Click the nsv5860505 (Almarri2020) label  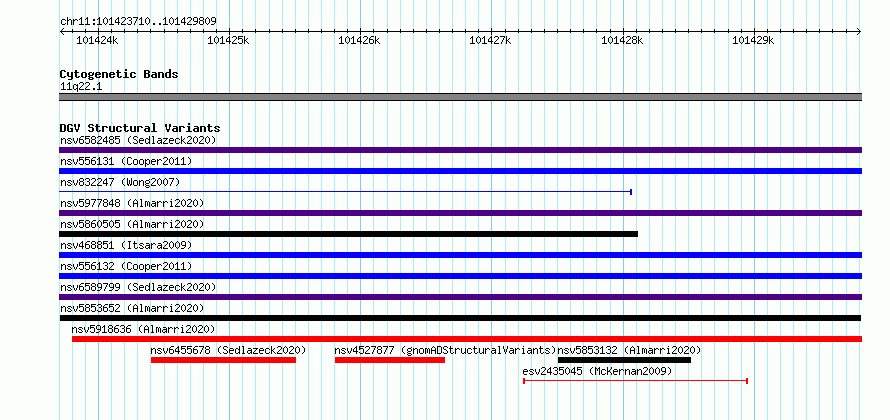132,224
